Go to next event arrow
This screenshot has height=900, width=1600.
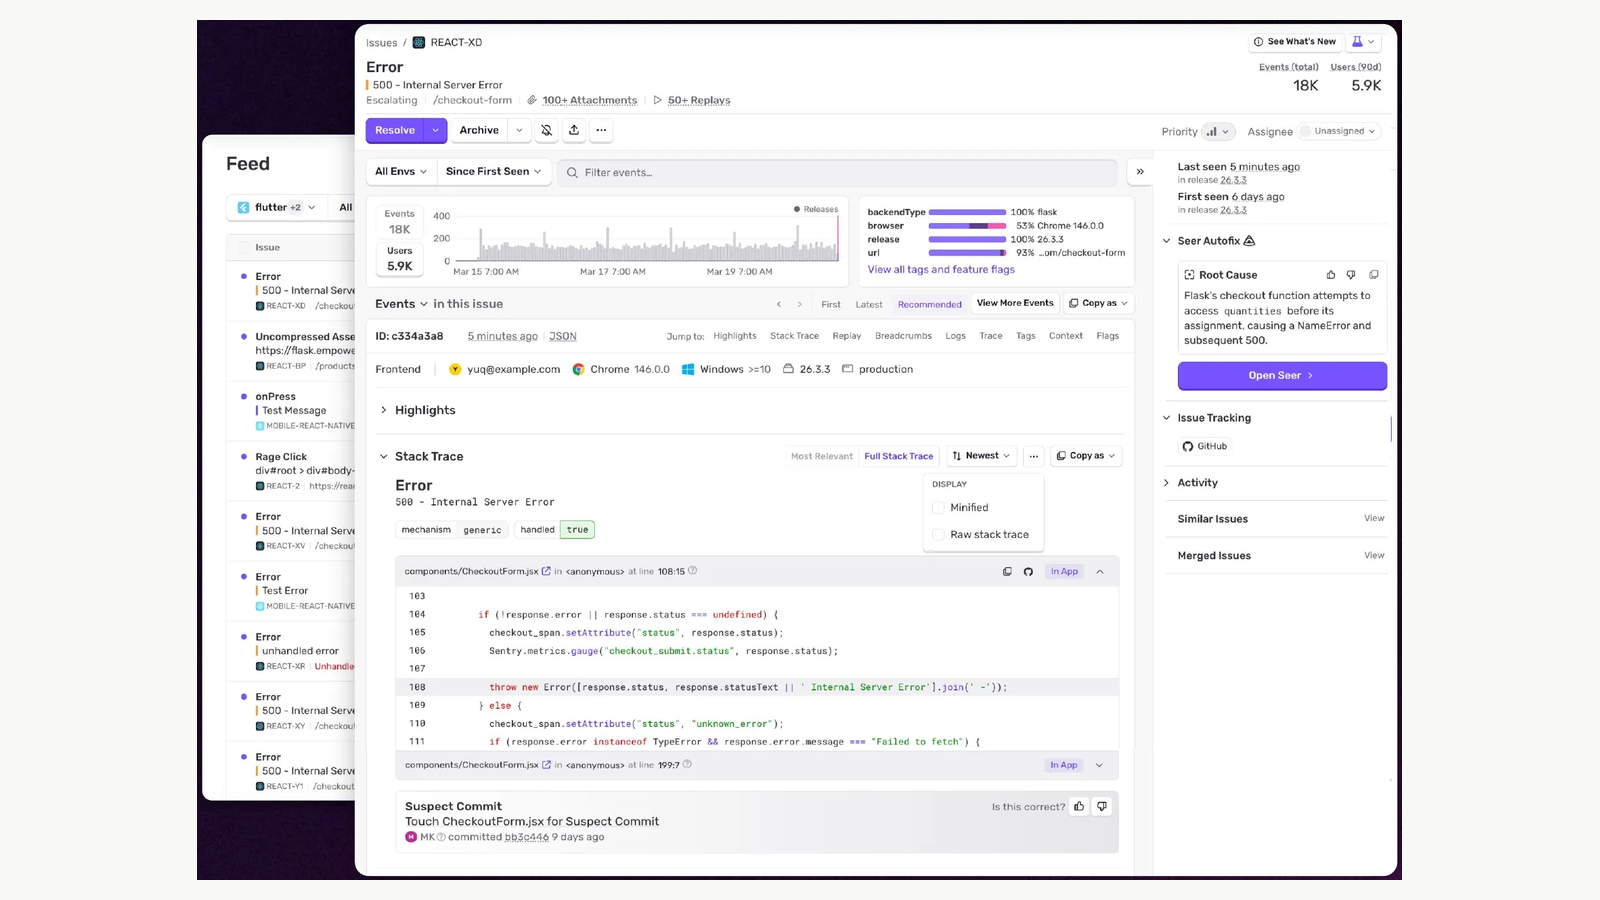click(799, 304)
